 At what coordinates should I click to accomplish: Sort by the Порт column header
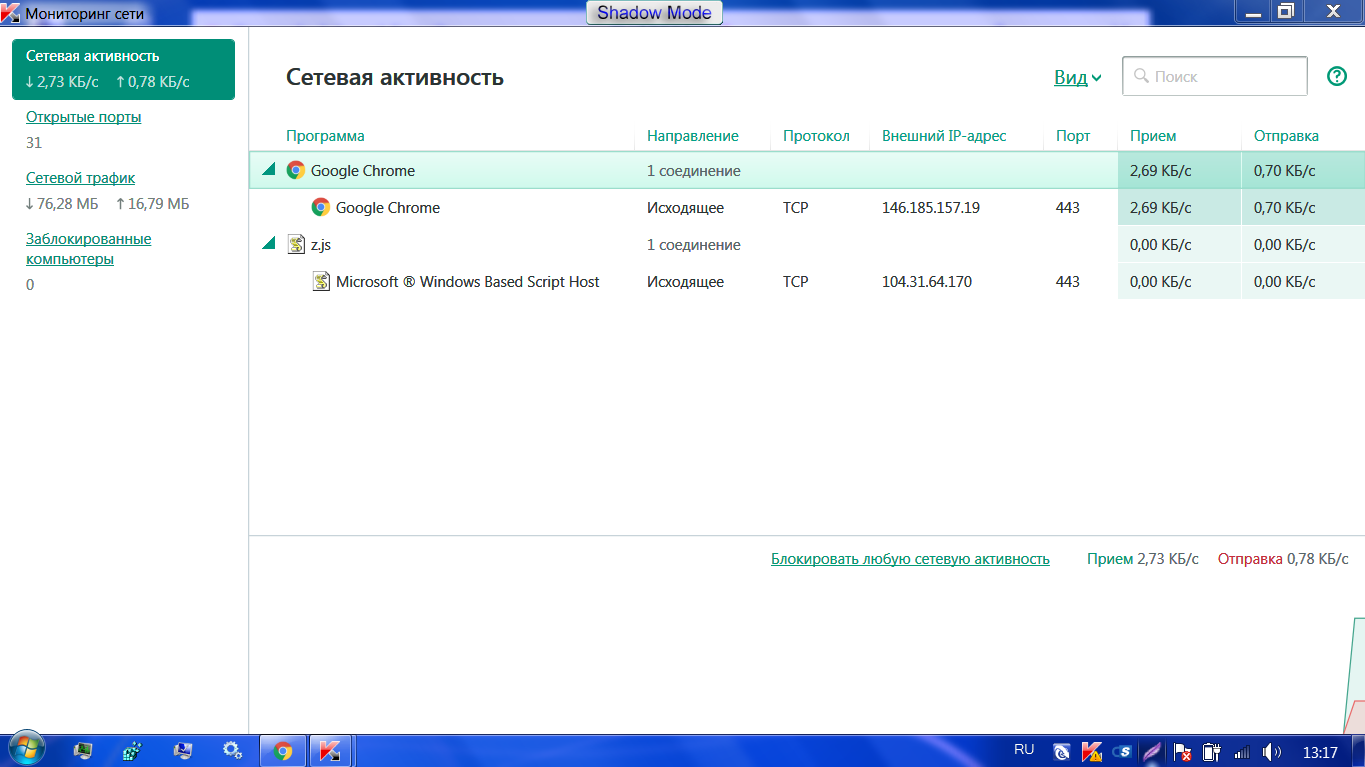1073,136
